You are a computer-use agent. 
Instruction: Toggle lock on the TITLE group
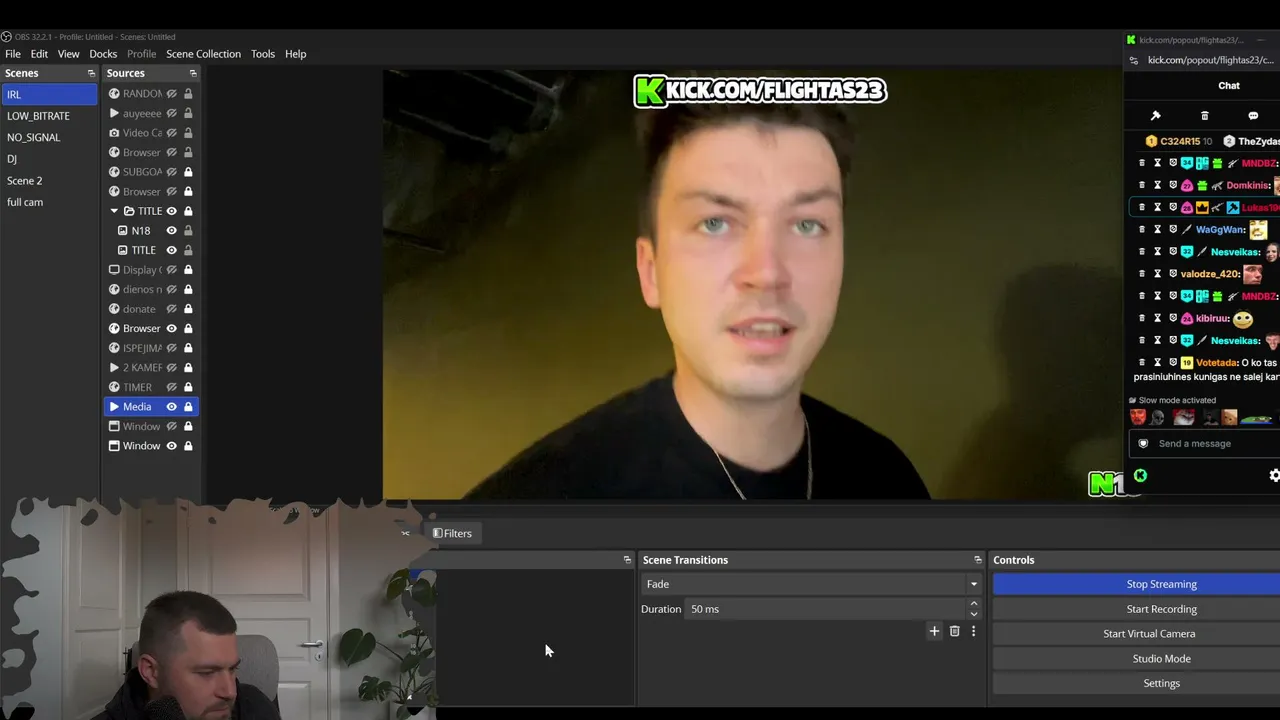point(188,211)
